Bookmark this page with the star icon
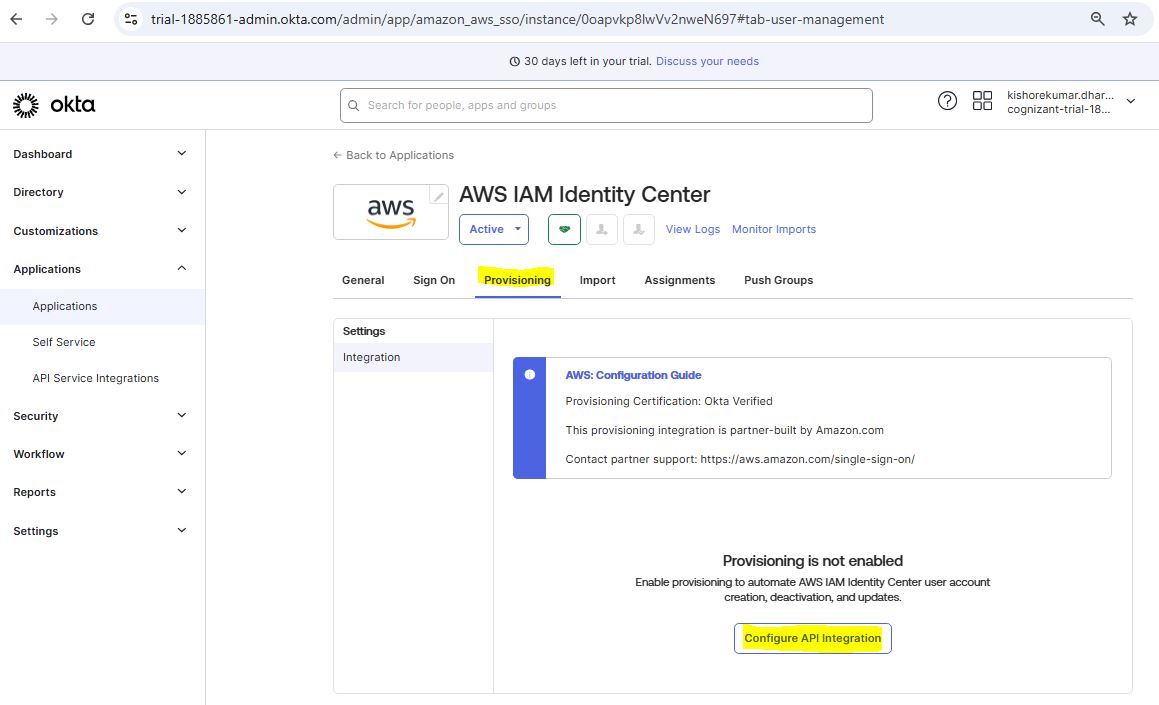Viewport: 1159px width, 705px height. (x=1130, y=19)
